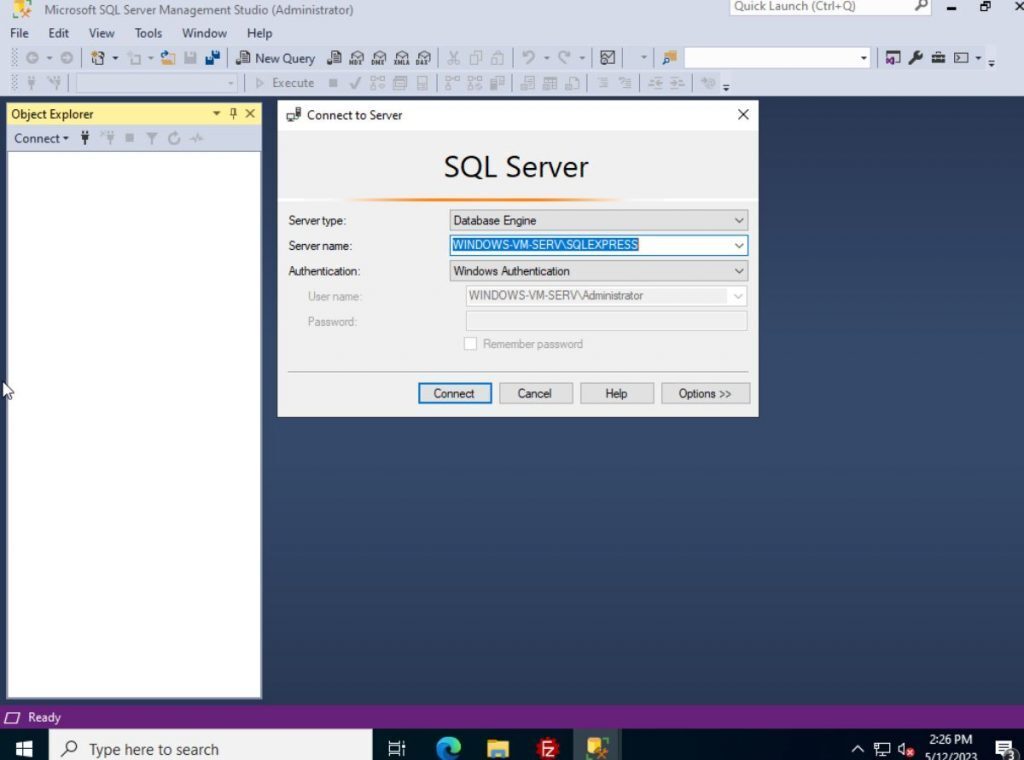
Task: Click the Options >> button
Action: click(705, 393)
